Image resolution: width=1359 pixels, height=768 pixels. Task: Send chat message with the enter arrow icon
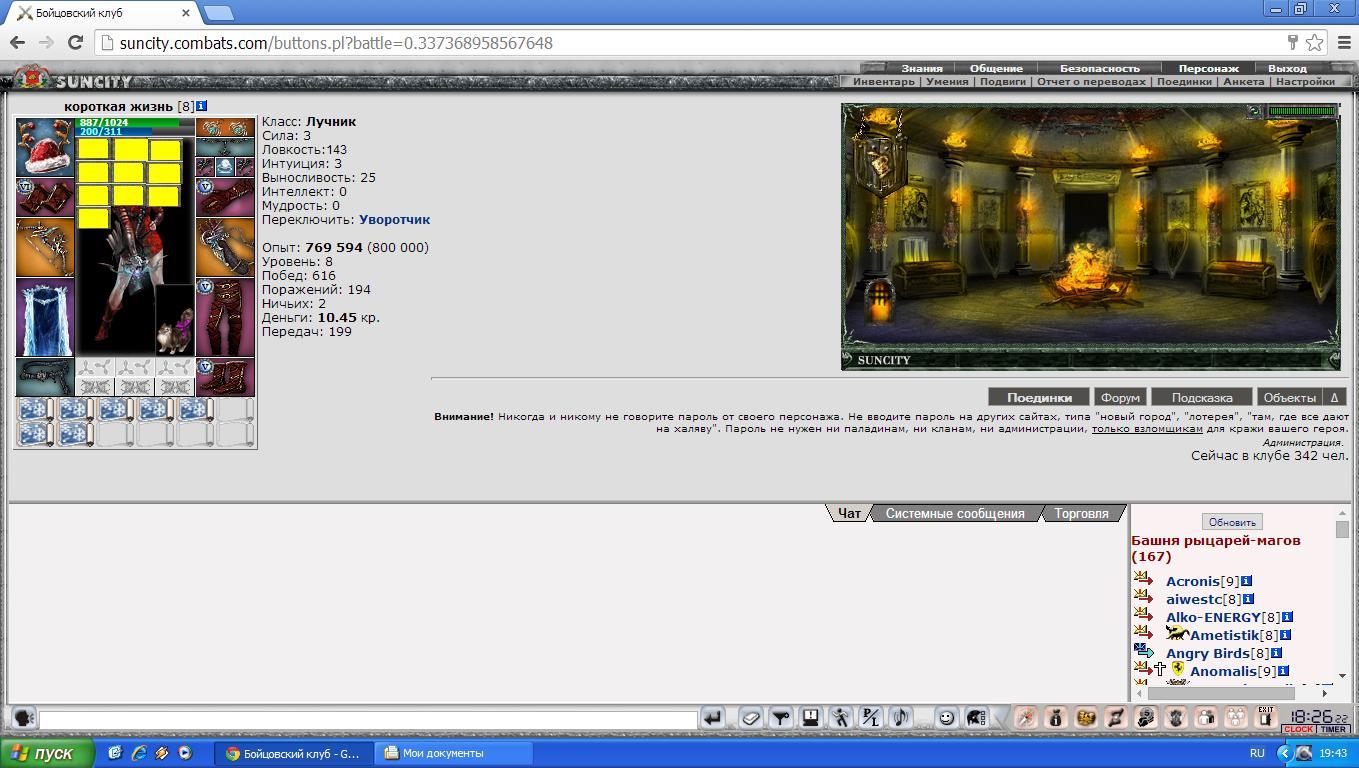712,717
